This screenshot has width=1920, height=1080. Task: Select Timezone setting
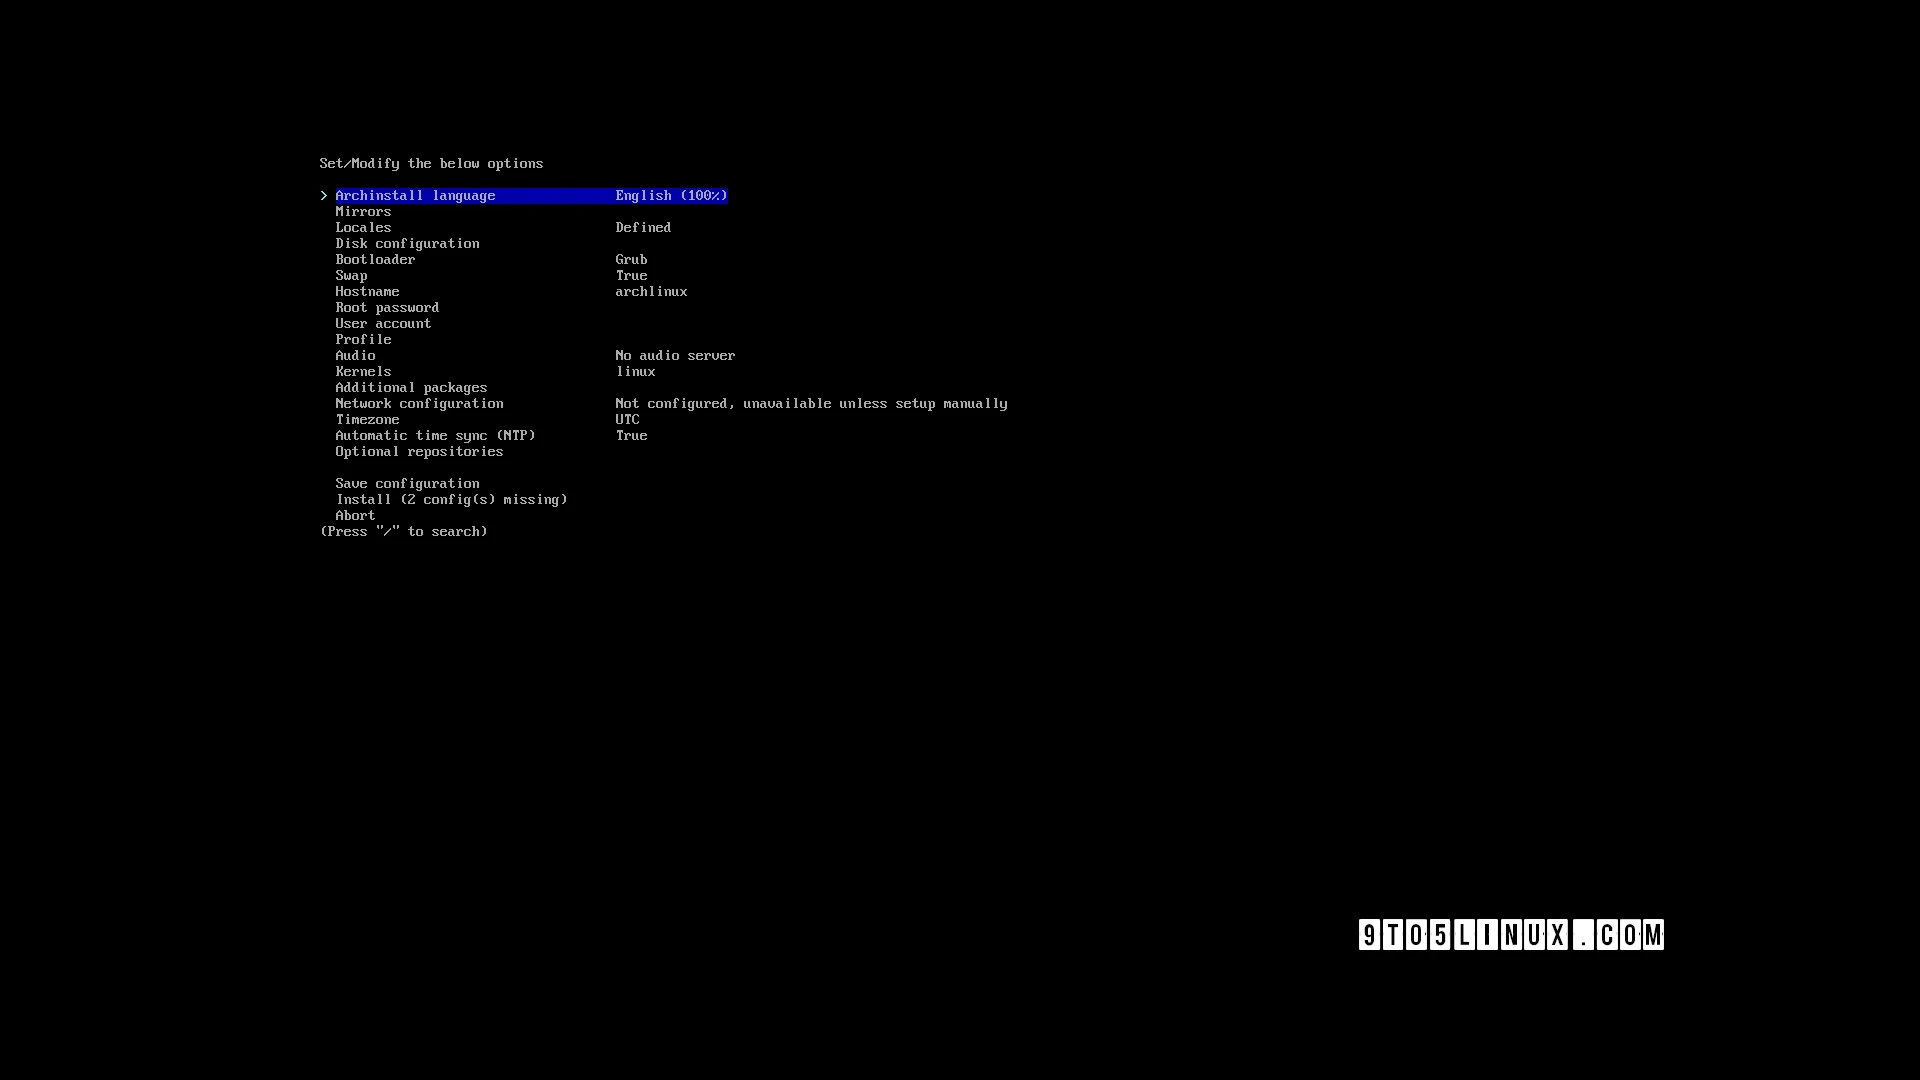point(367,418)
